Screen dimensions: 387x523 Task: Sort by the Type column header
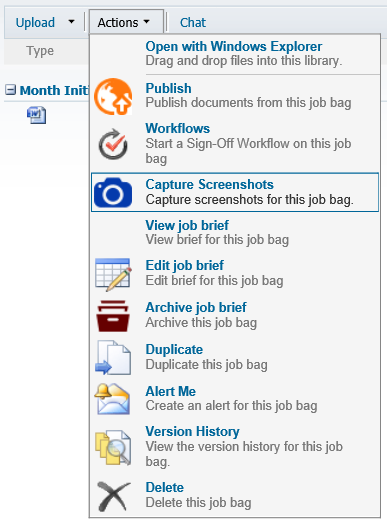coord(40,51)
